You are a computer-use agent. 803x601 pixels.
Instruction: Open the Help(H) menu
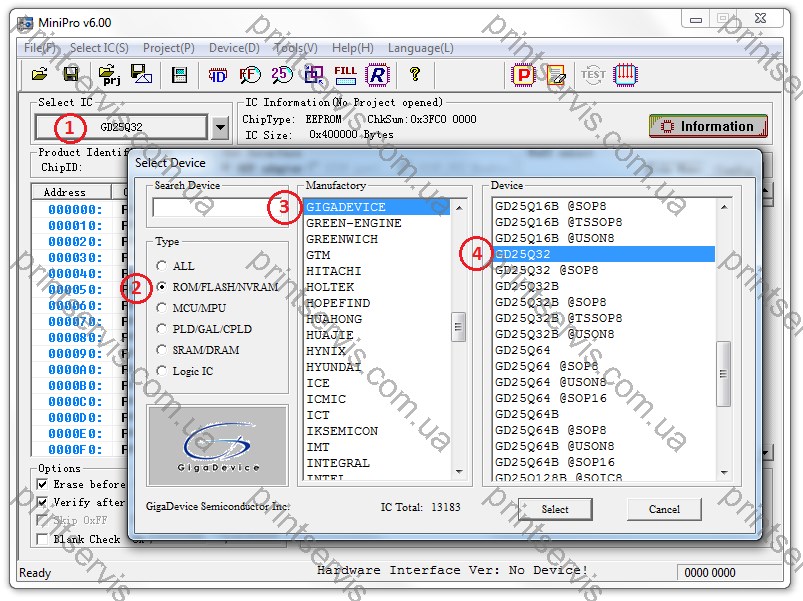[x=353, y=48]
